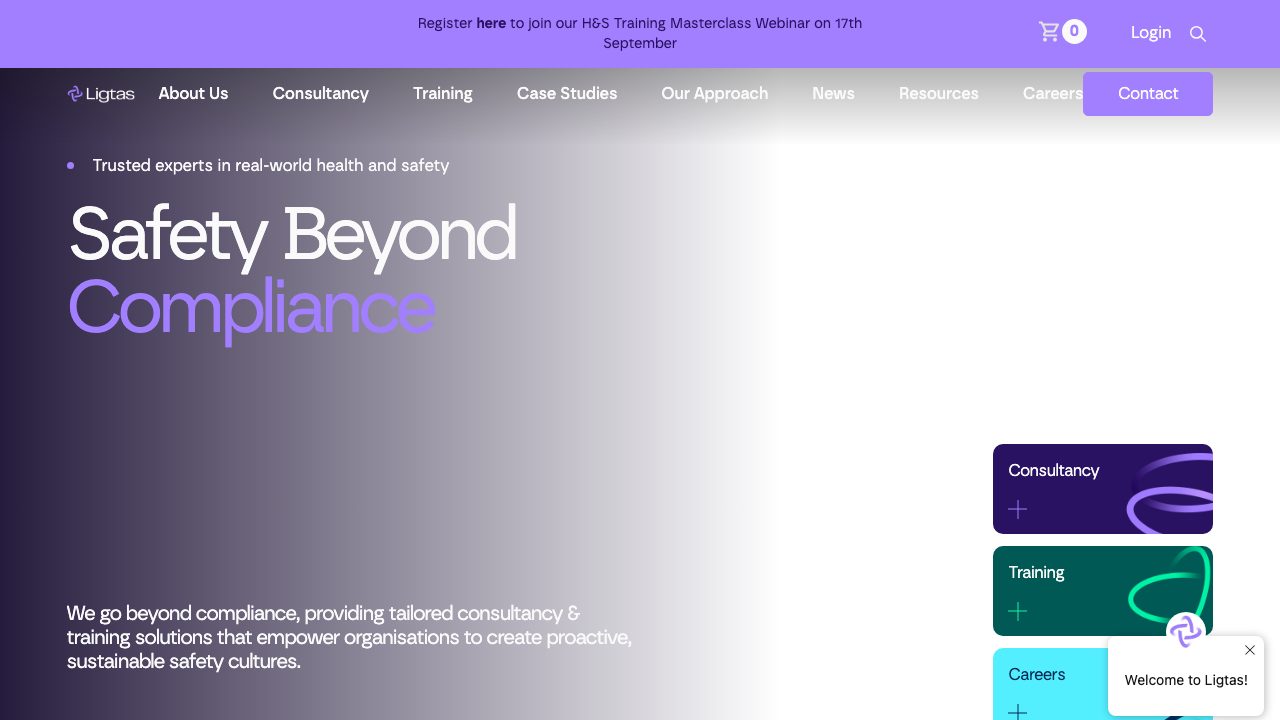Click the plus icon on Consultancy card
The image size is (1280, 720).
point(1018,510)
